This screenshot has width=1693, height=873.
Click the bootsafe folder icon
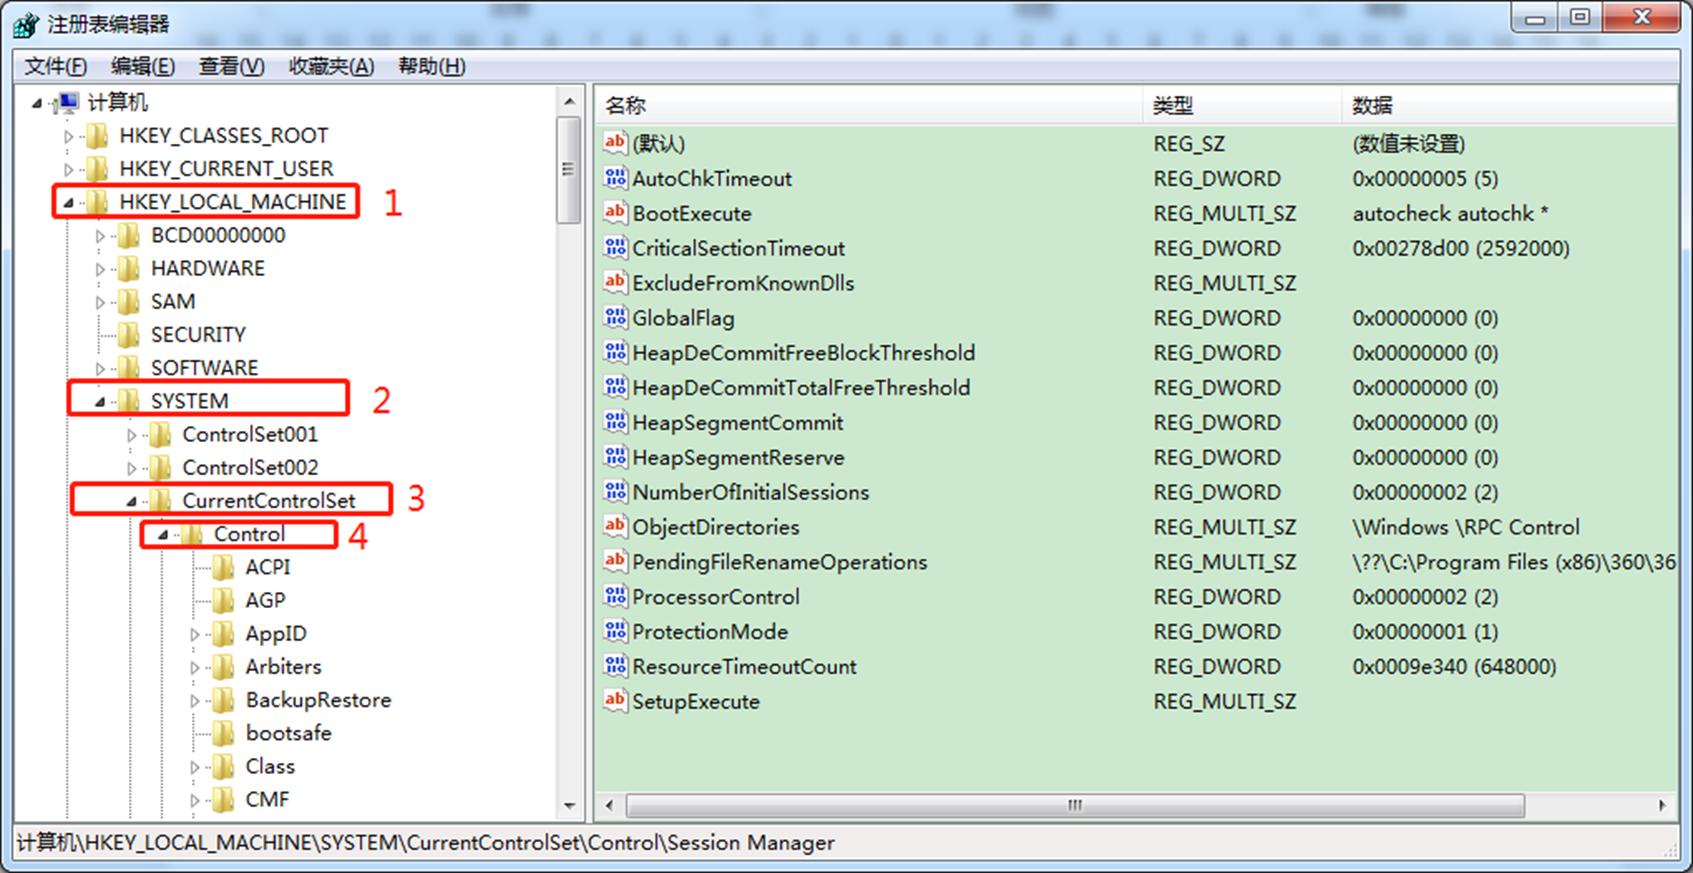tap(223, 733)
